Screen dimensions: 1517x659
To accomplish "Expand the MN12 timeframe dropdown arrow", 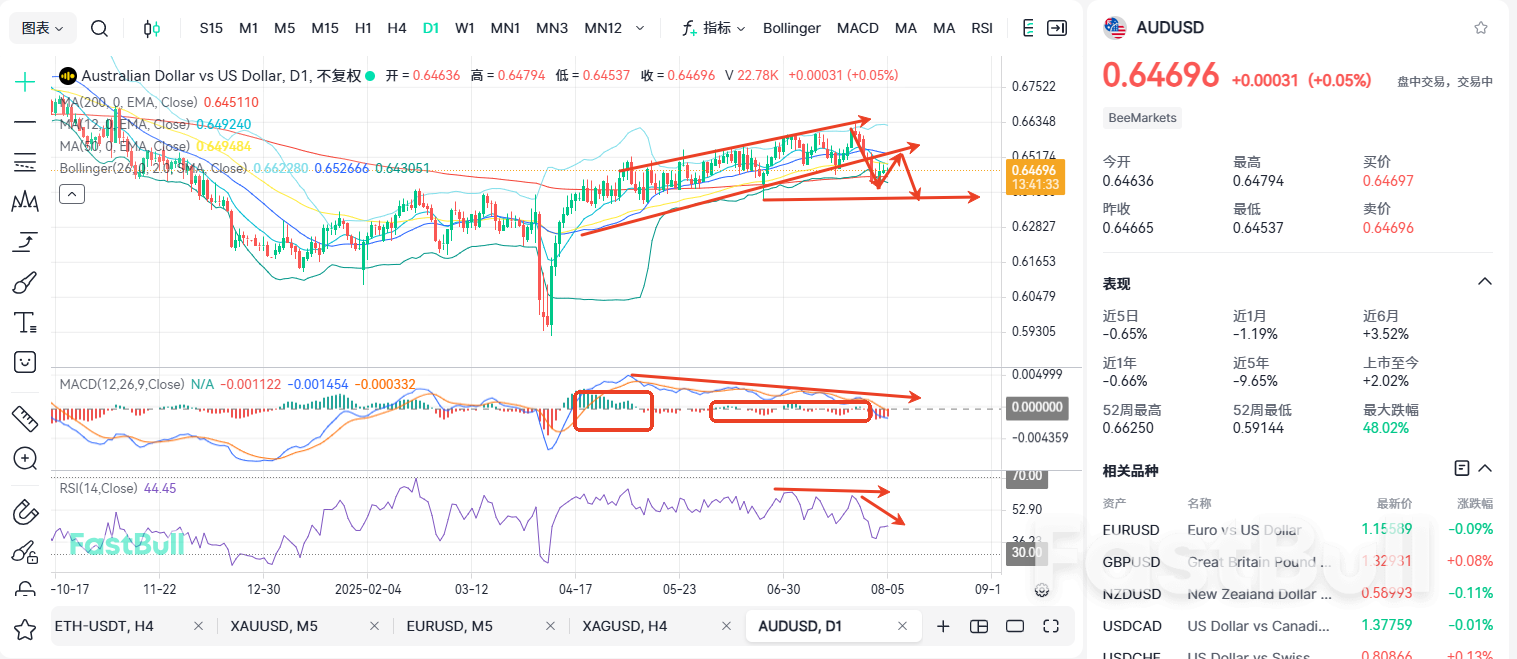I will 639,28.
